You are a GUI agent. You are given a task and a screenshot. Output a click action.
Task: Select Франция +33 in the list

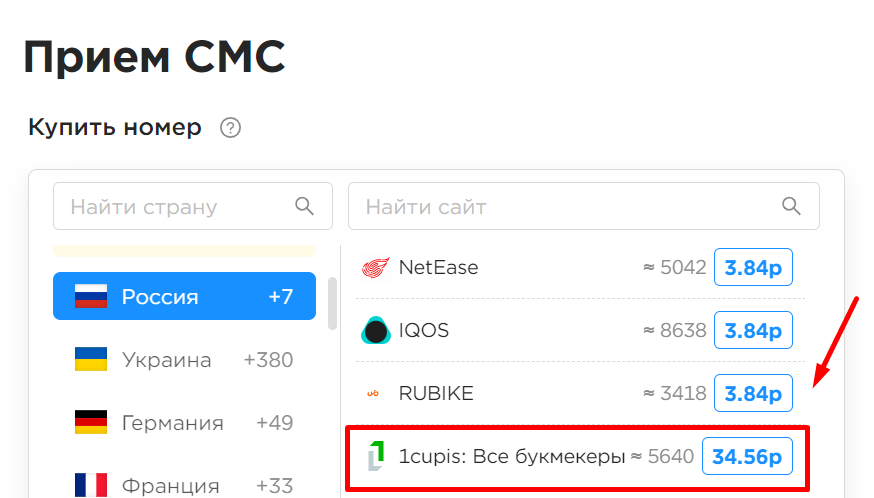tap(184, 484)
